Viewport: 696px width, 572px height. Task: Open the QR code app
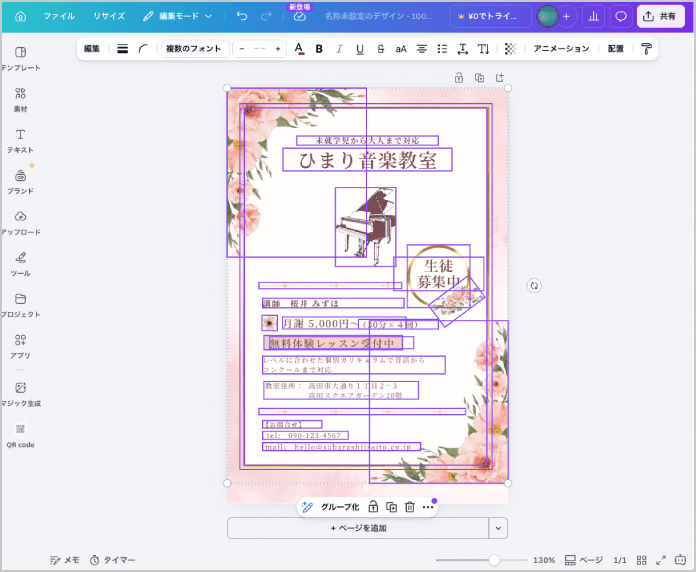[20, 436]
